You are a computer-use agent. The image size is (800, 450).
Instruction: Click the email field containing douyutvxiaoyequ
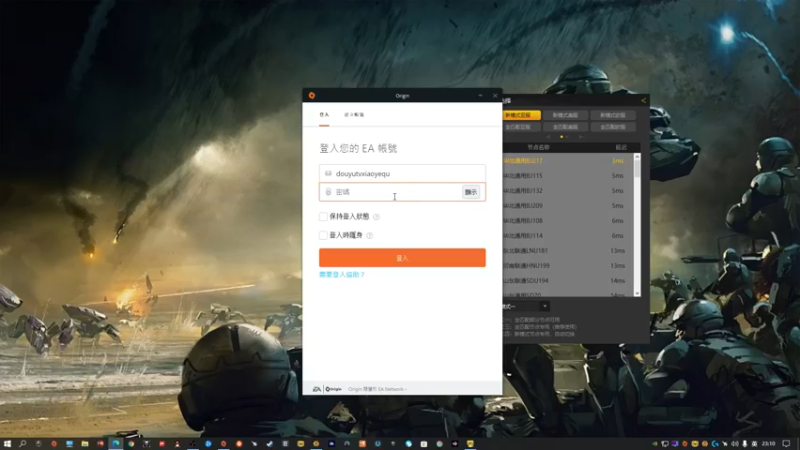(402, 173)
